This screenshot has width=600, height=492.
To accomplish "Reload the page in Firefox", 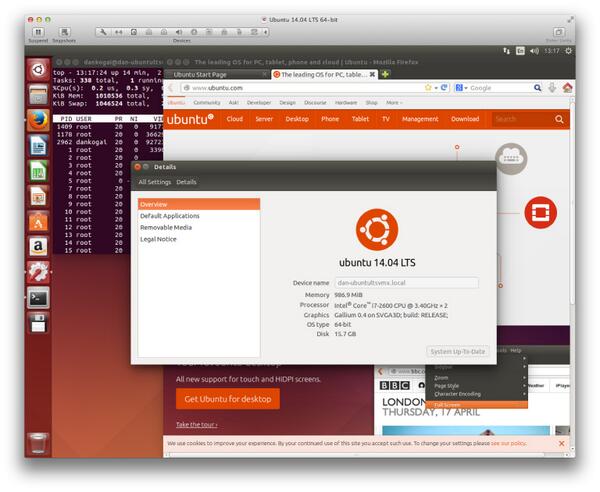I will (444, 88).
